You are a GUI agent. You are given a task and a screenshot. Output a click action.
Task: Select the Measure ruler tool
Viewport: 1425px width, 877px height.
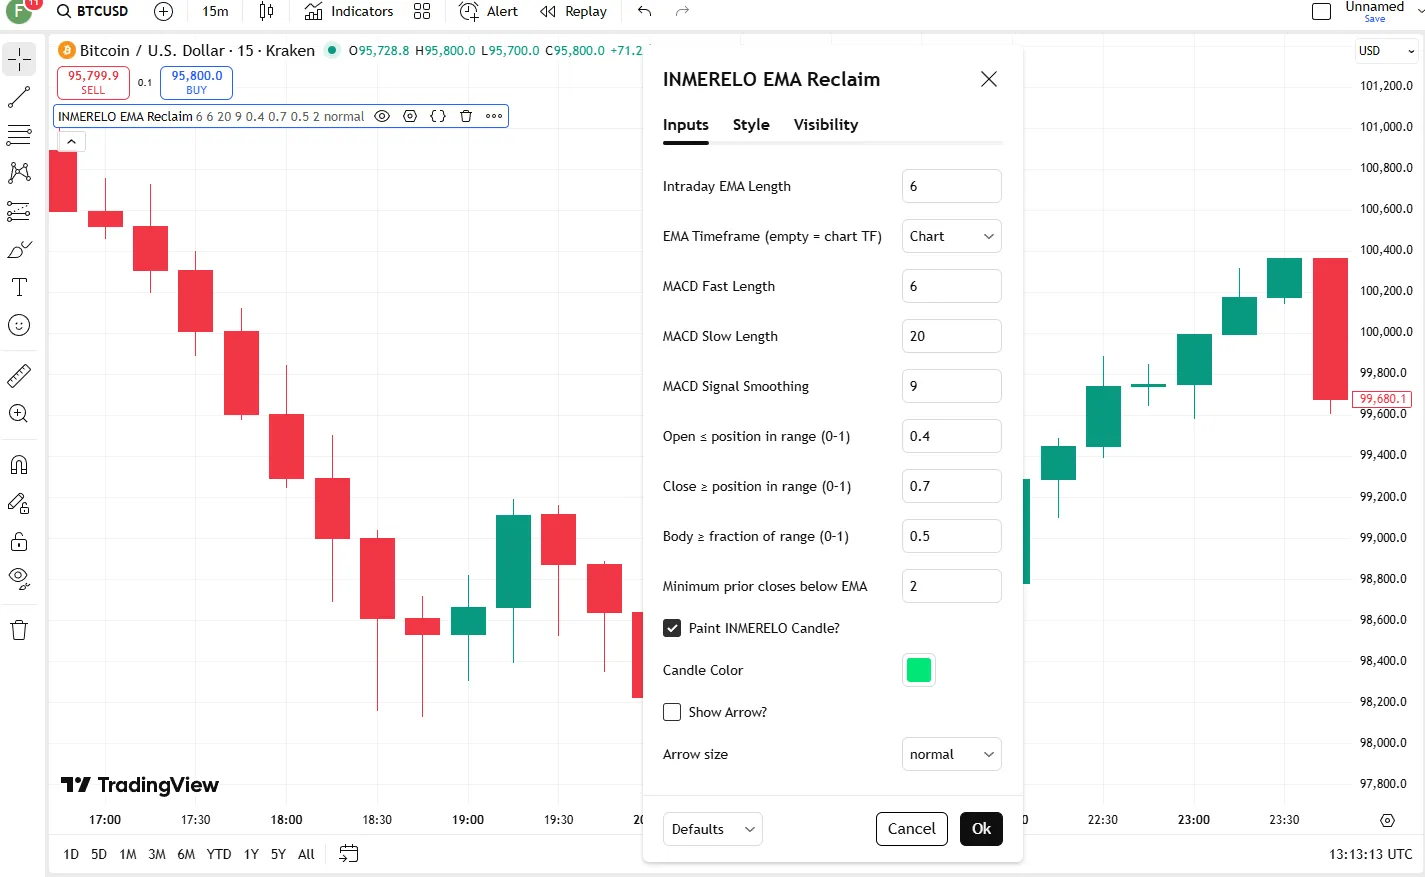[x=19, y=375]
